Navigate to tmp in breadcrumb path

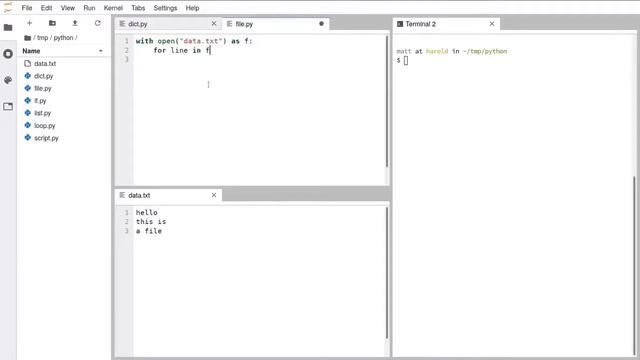pos(42,38)
